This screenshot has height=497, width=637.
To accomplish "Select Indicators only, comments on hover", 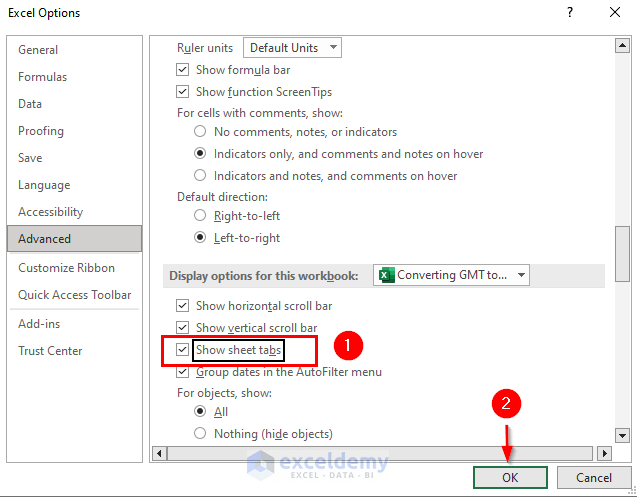I will pos(200,153).
